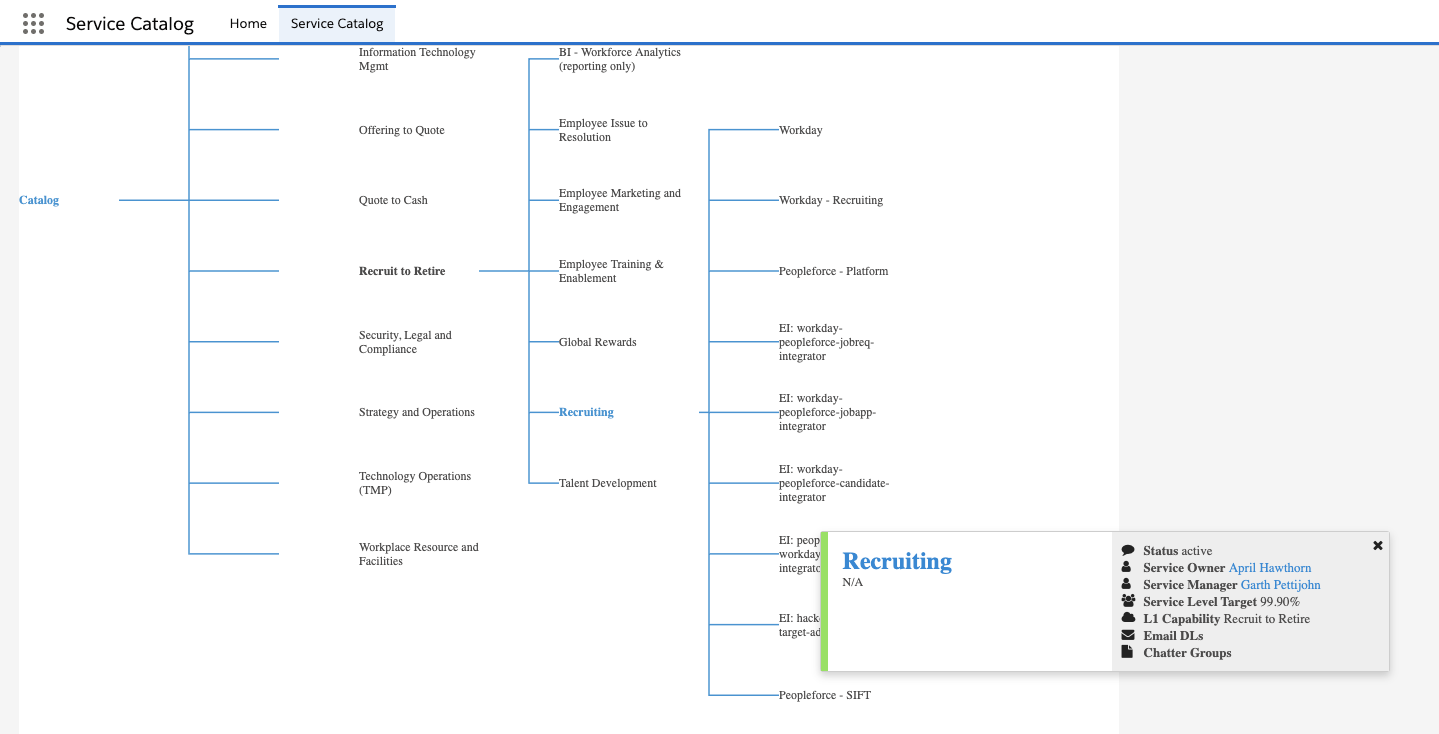Open EI: workday-peopleforce-candidate-integrator node
The height and width of the screenshot is (734, 1439).
tap(834, 483)
